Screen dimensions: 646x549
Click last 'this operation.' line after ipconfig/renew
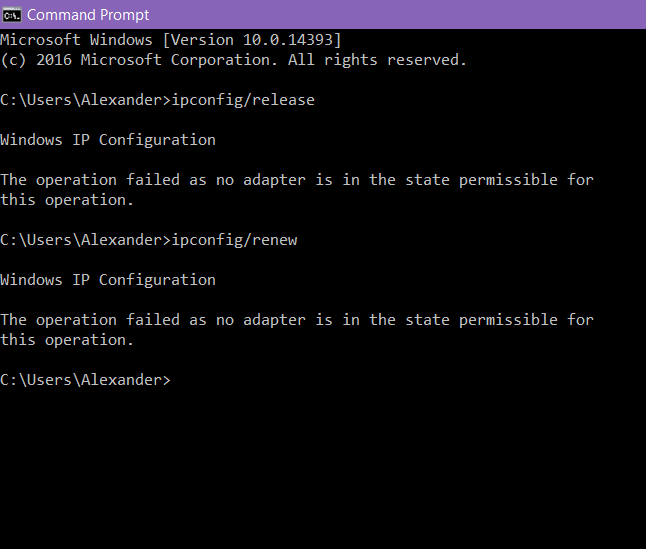[x=67, y=340]
